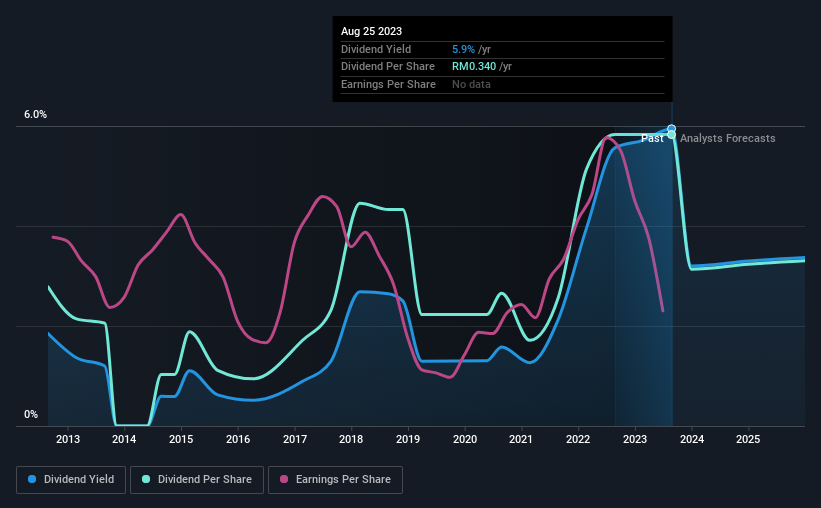Click the 2017 x-axis label
Image resolution: width=821 pixels, height=508 pixels.
(295, 439)
